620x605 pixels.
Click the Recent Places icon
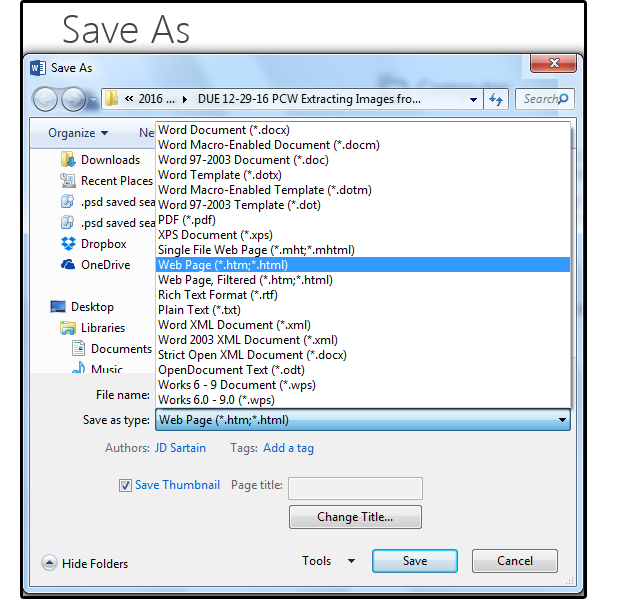68,181
